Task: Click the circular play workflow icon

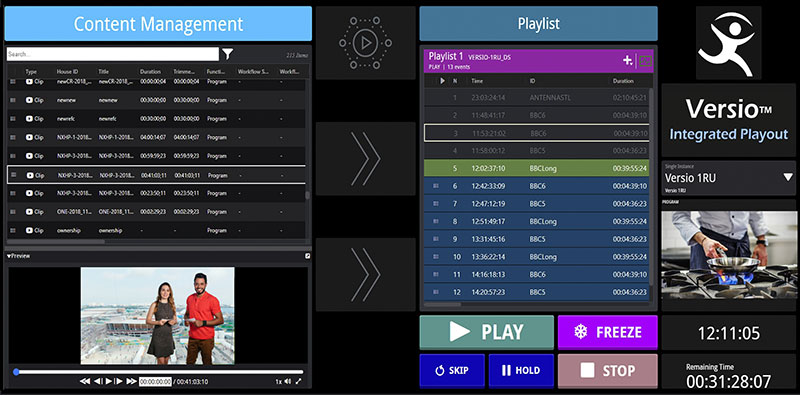Action: click(365, 43)
